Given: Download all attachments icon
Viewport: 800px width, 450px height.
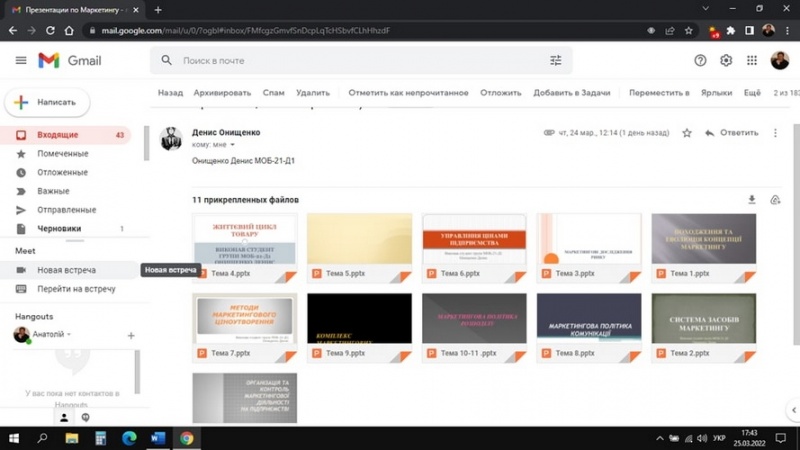Looking at the screenshot, I should 752,200.
